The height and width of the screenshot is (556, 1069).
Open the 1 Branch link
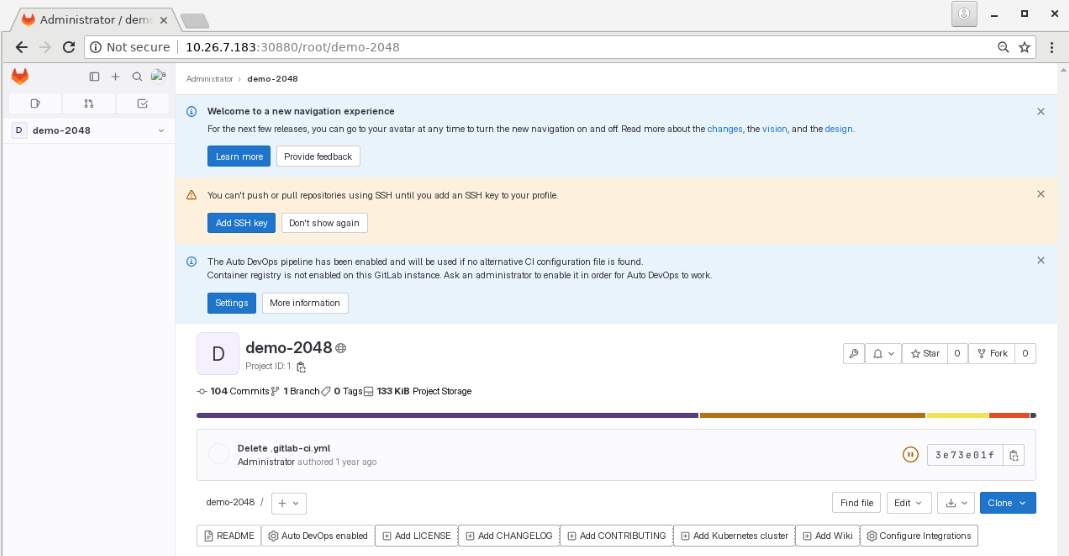tap(295, 391)
